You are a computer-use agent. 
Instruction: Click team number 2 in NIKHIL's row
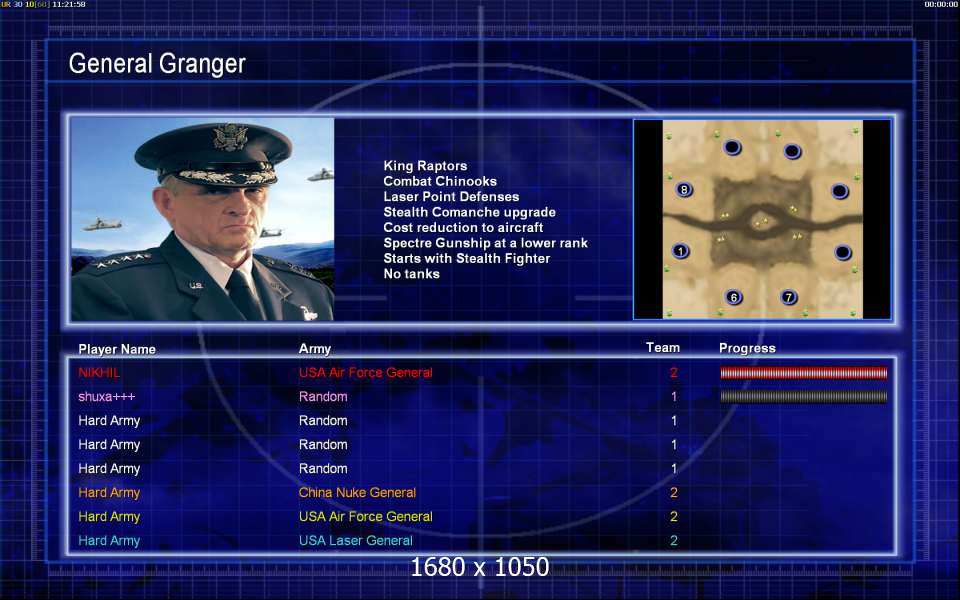coord(673,372)
